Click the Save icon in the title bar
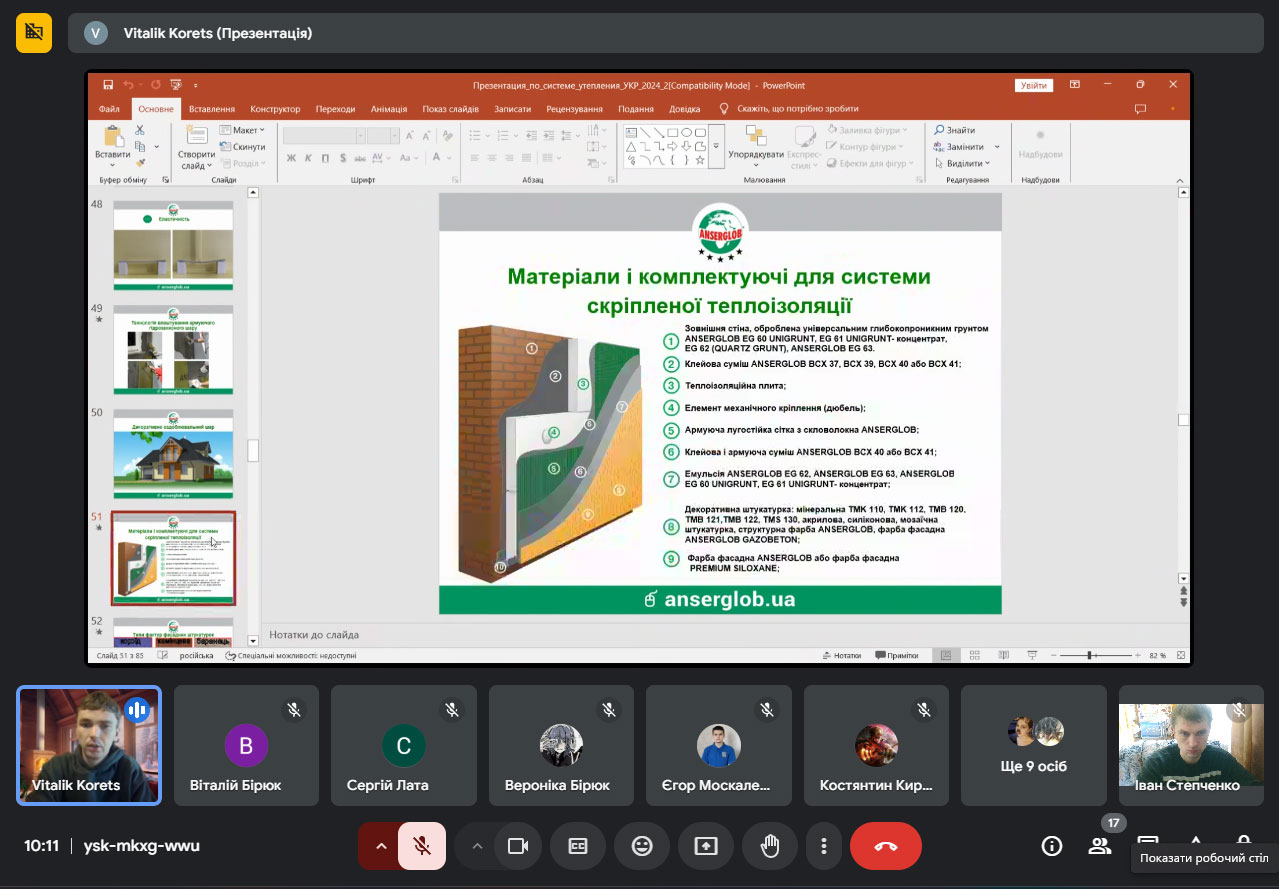This screenshot has height=889, width=1279. click(107, 85)
